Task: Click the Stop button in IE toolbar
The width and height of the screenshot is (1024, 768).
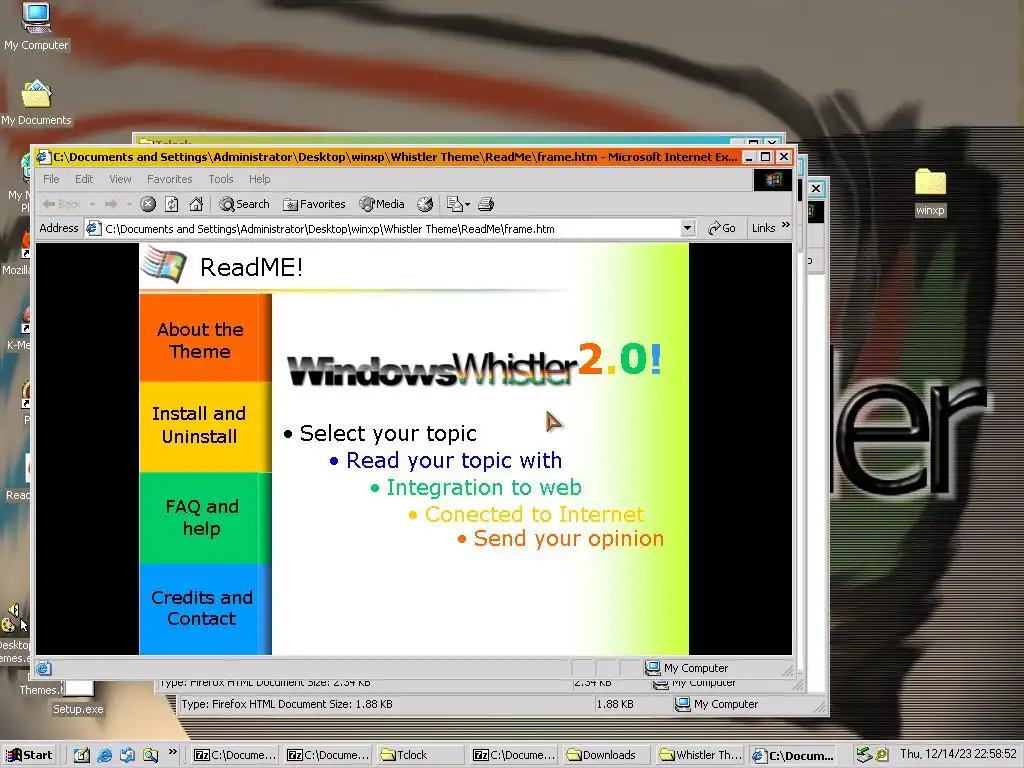Action: 148,204
